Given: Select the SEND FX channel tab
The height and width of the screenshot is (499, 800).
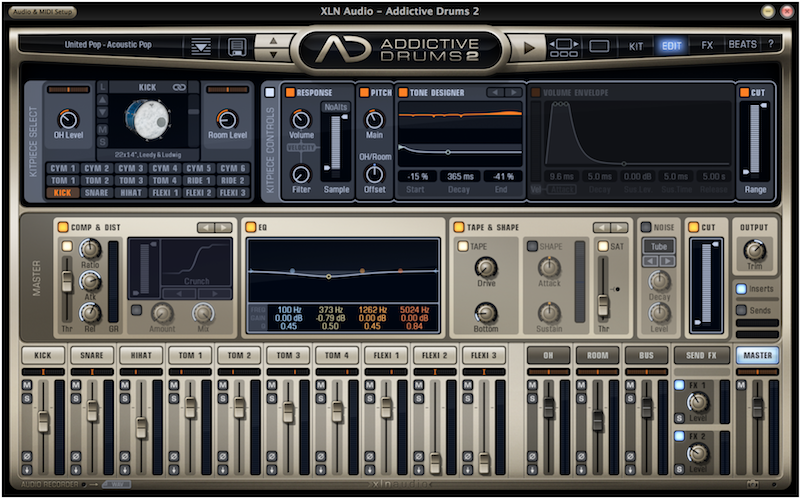Looking at the screenshot, I should pos(701,355).
